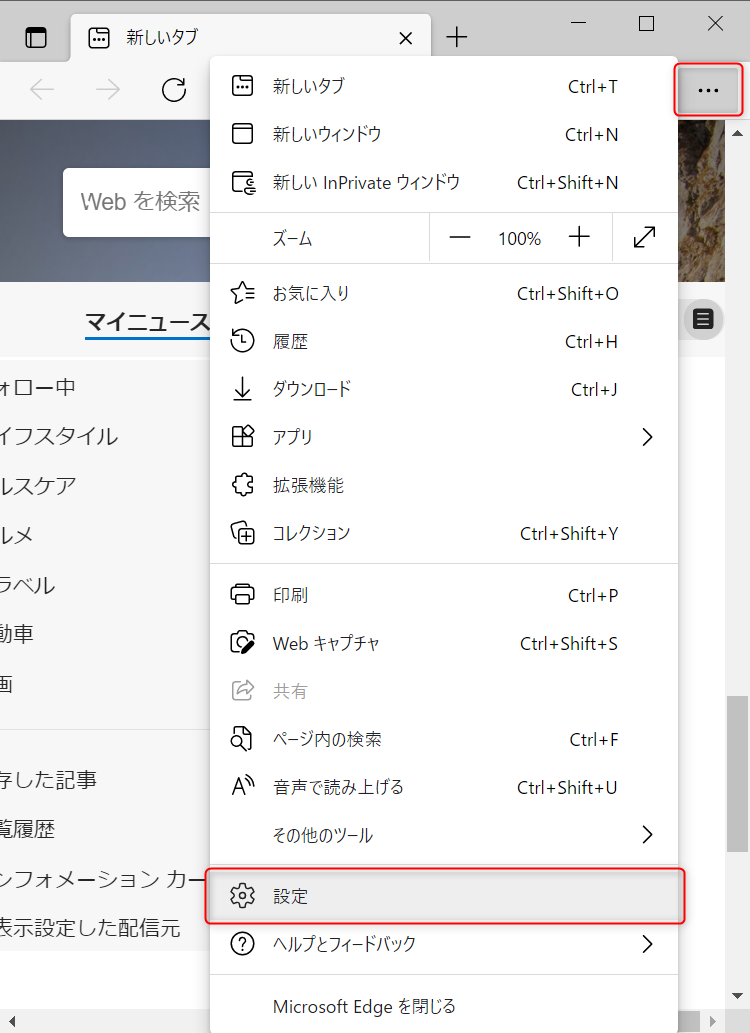Select the 新しいタブ browser tab
The width and height of the screenshot is (750, 1033).
coord(250,38)
